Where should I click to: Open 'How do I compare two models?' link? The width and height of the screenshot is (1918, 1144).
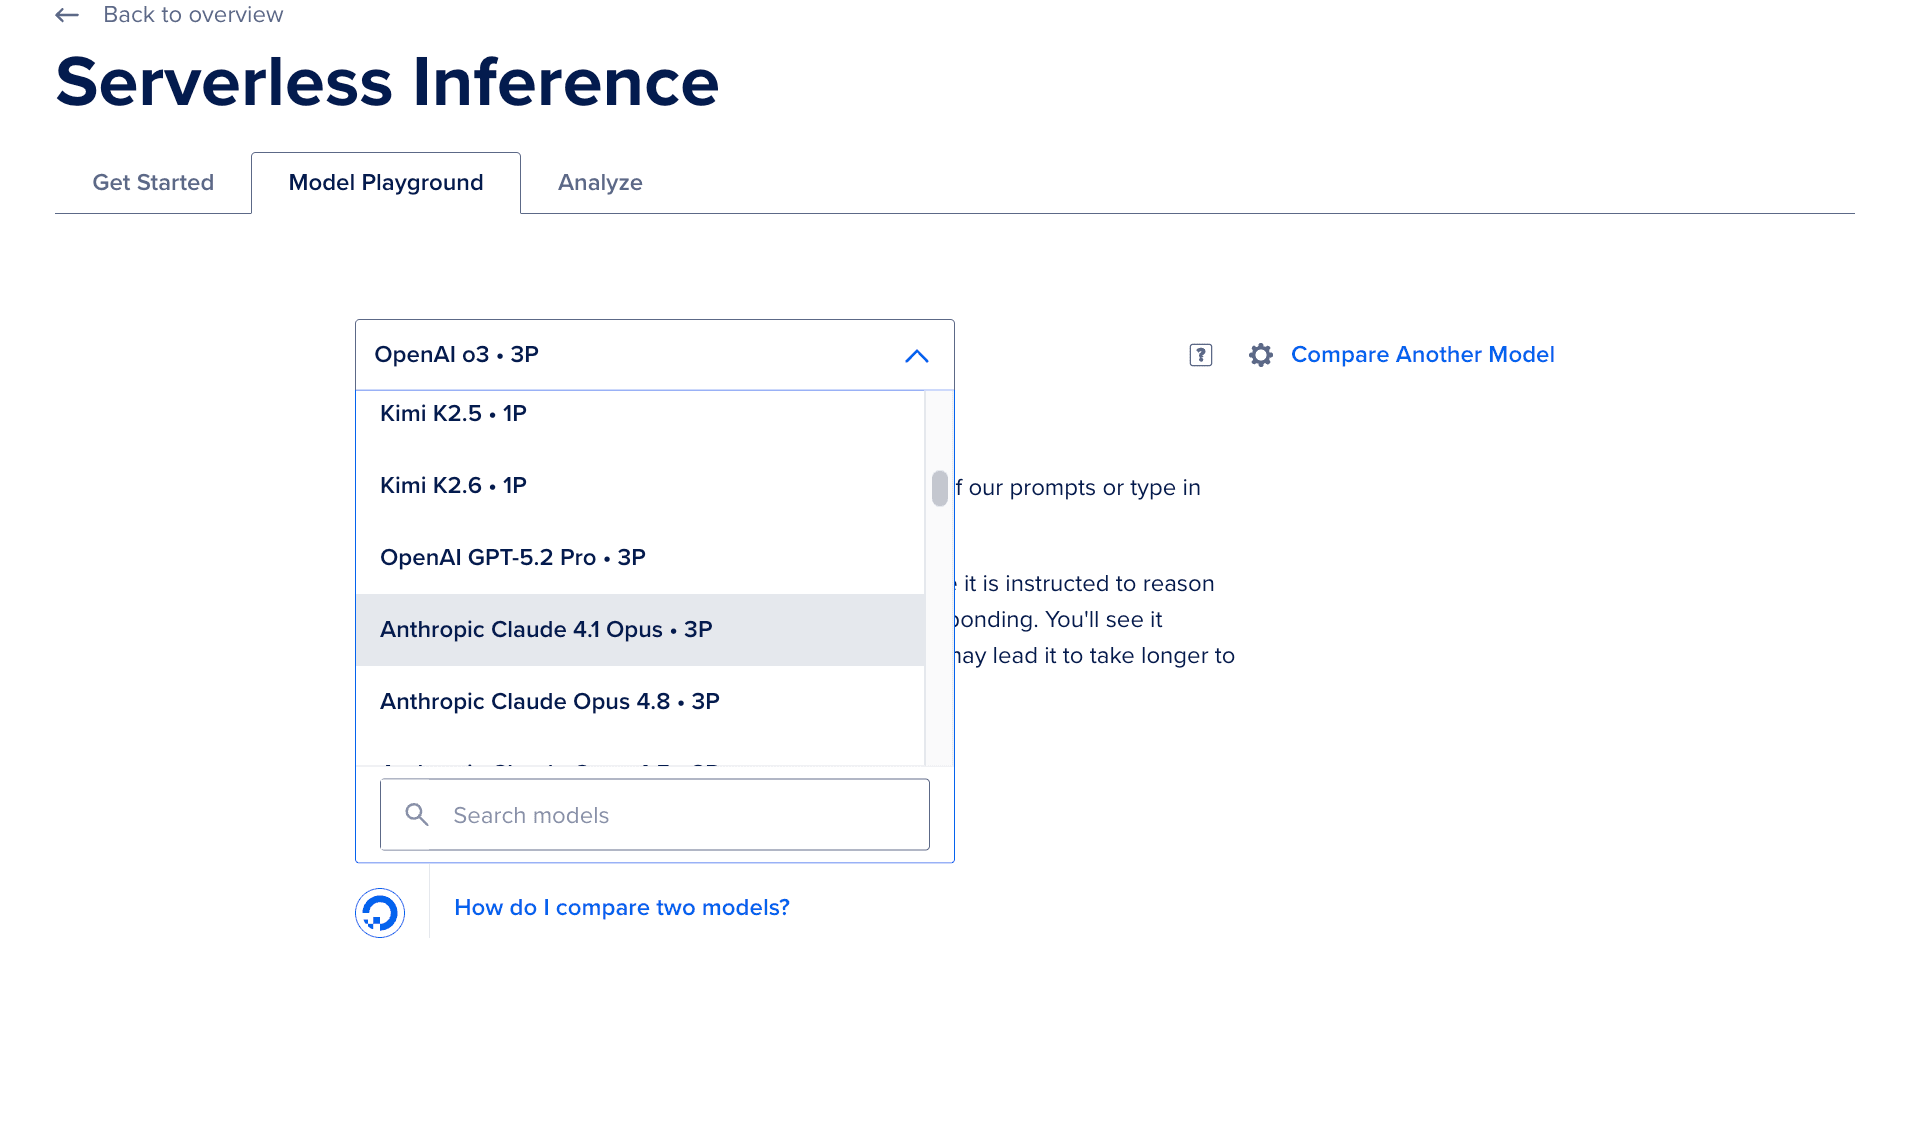click(622, 908)
